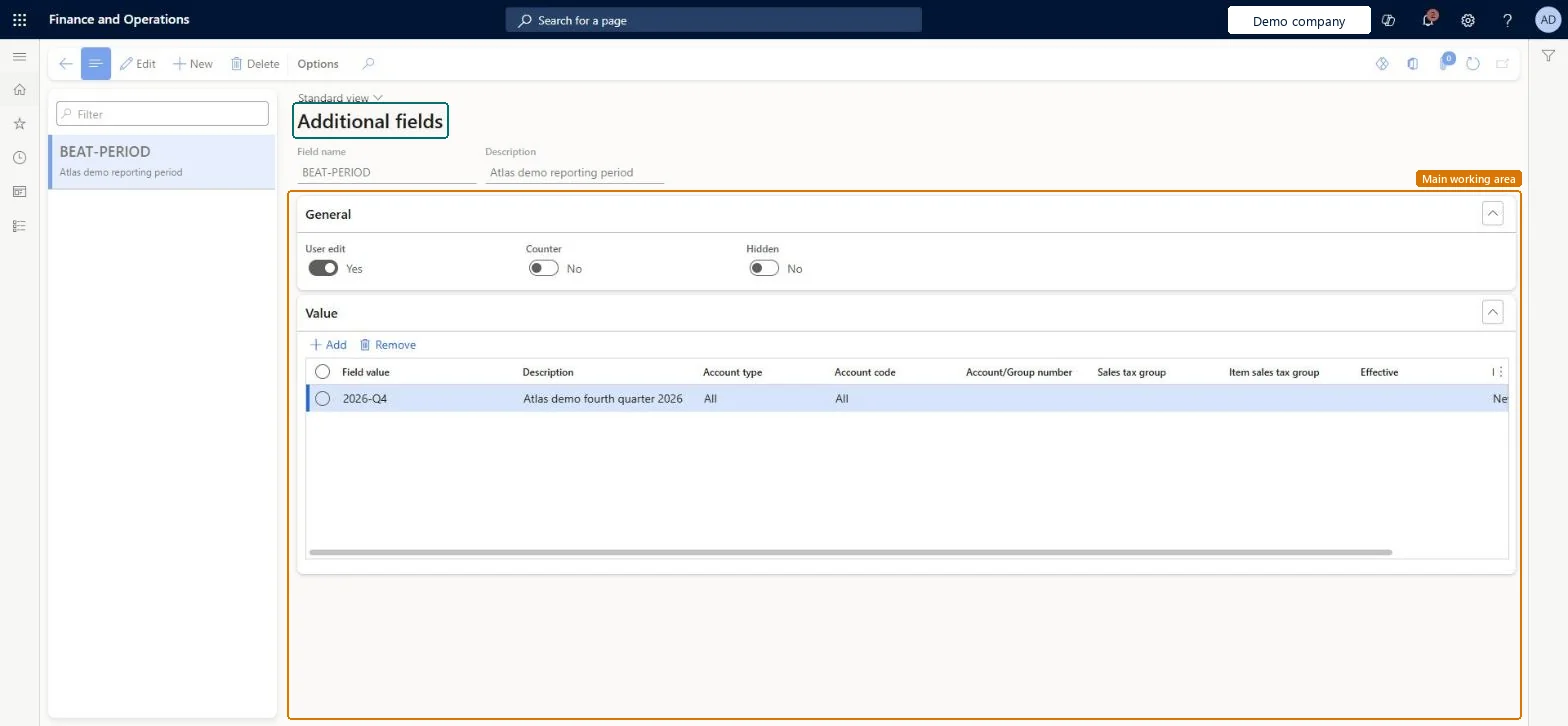
Task: Collapse the General section
Action: (x=1492, y=214)
